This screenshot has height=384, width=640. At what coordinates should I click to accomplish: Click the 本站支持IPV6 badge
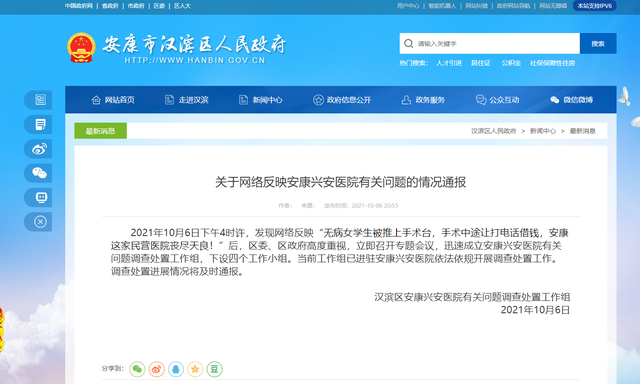tap(595, 6)
